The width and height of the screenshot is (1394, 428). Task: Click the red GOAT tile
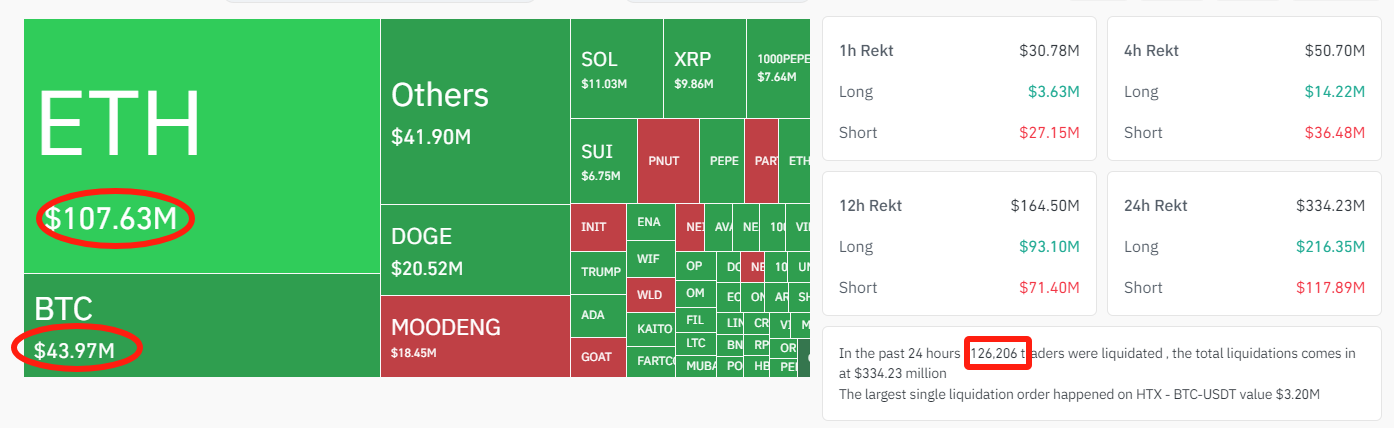(597, 357)
